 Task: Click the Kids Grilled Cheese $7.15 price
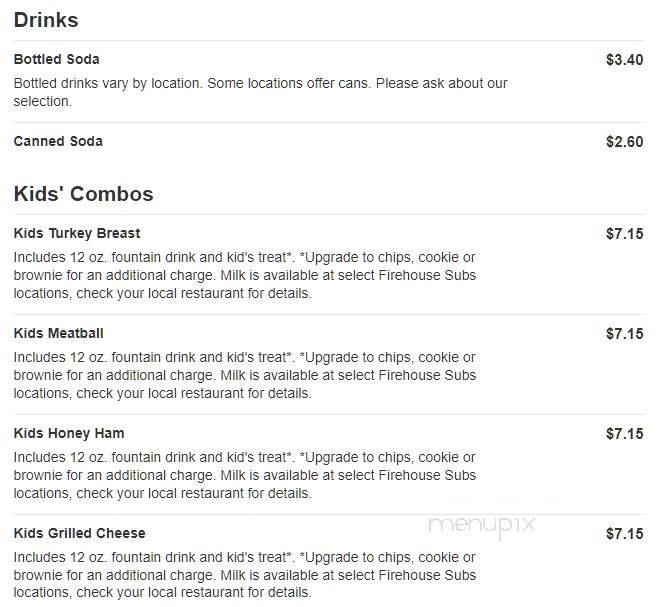tap(624, 533)
